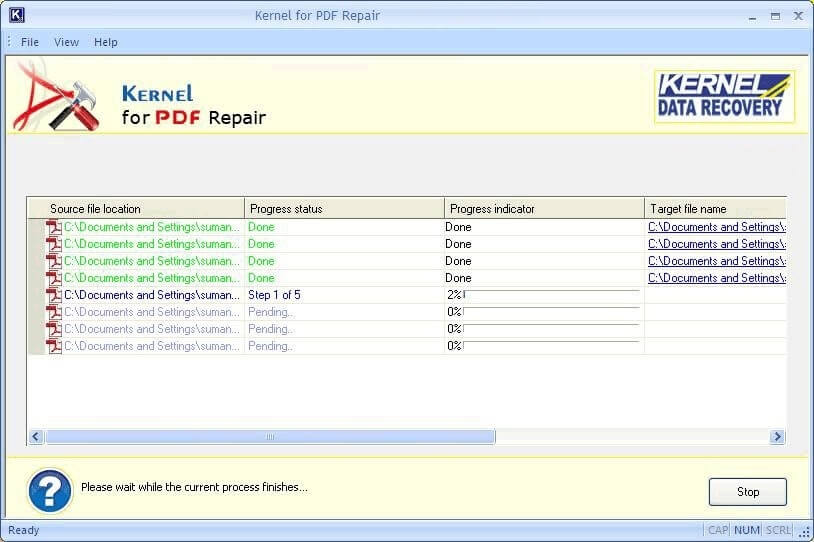The width and height of the screenshot is (814, 542).
Task: Click the Progress status column header
Action: pos(344,209)
